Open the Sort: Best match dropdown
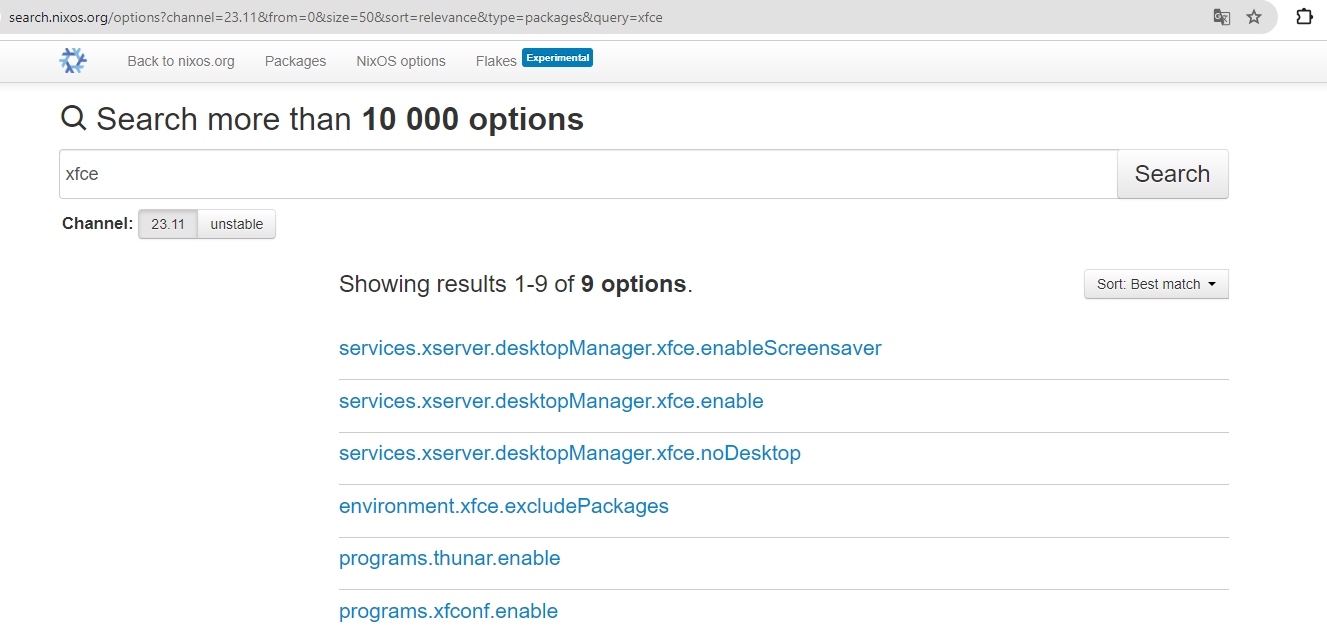 (x=1156, y=284)
